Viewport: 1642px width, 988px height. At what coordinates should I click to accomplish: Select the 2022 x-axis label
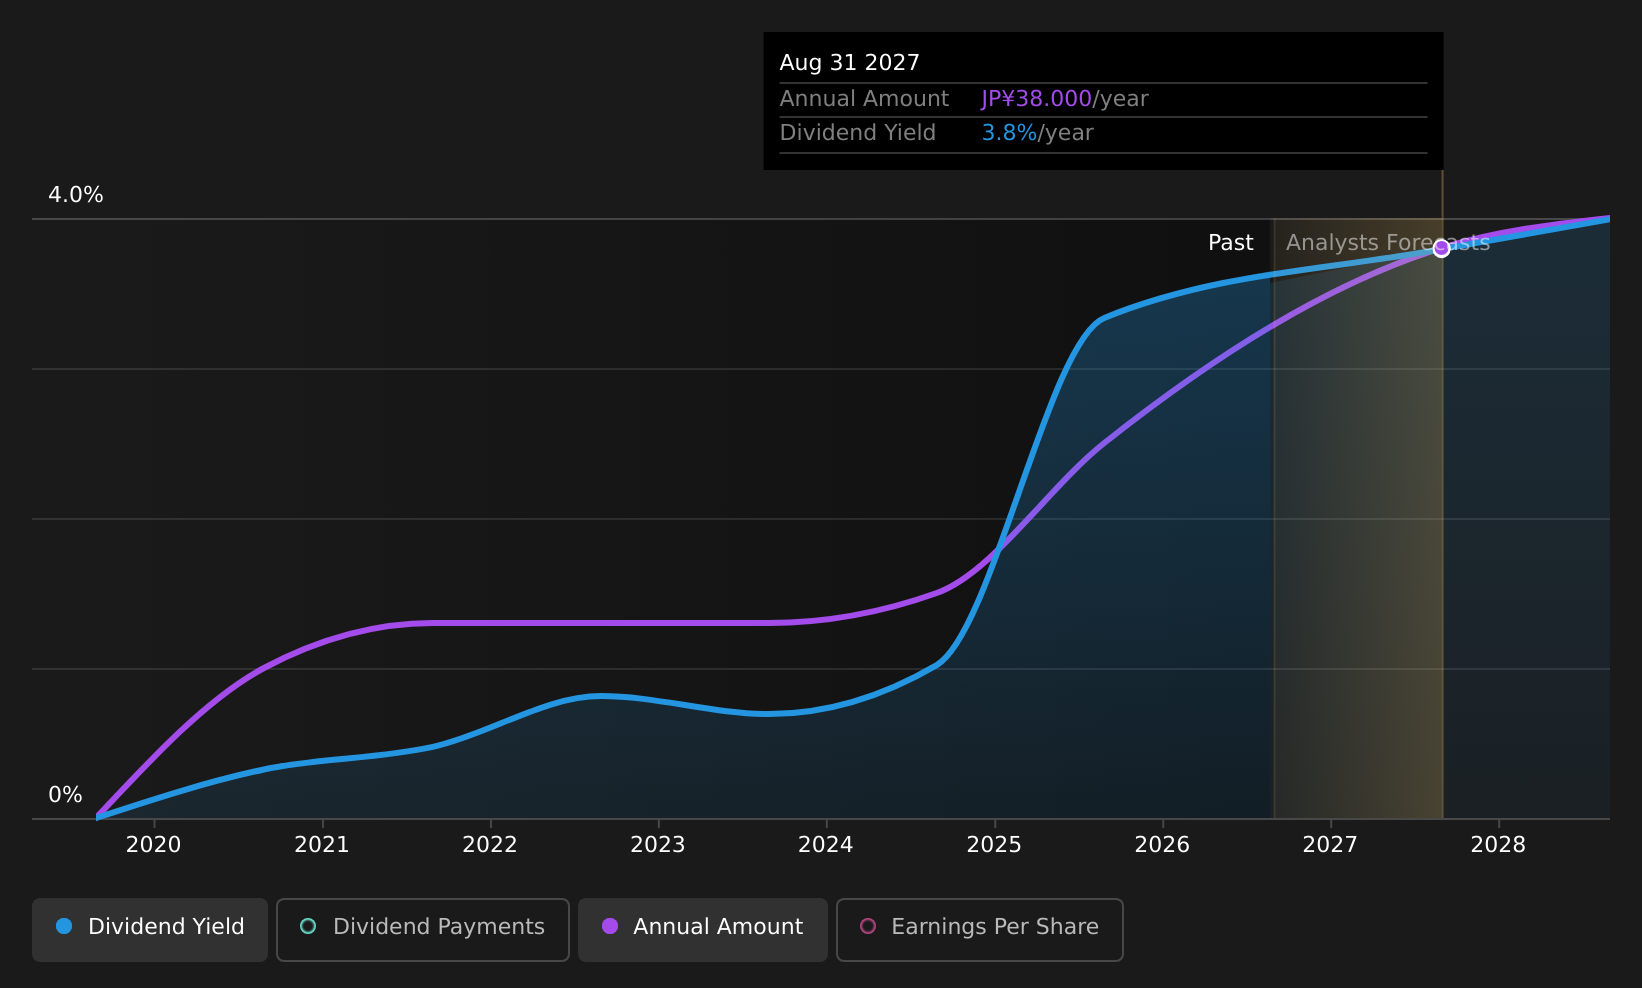[x=490, y=845]
